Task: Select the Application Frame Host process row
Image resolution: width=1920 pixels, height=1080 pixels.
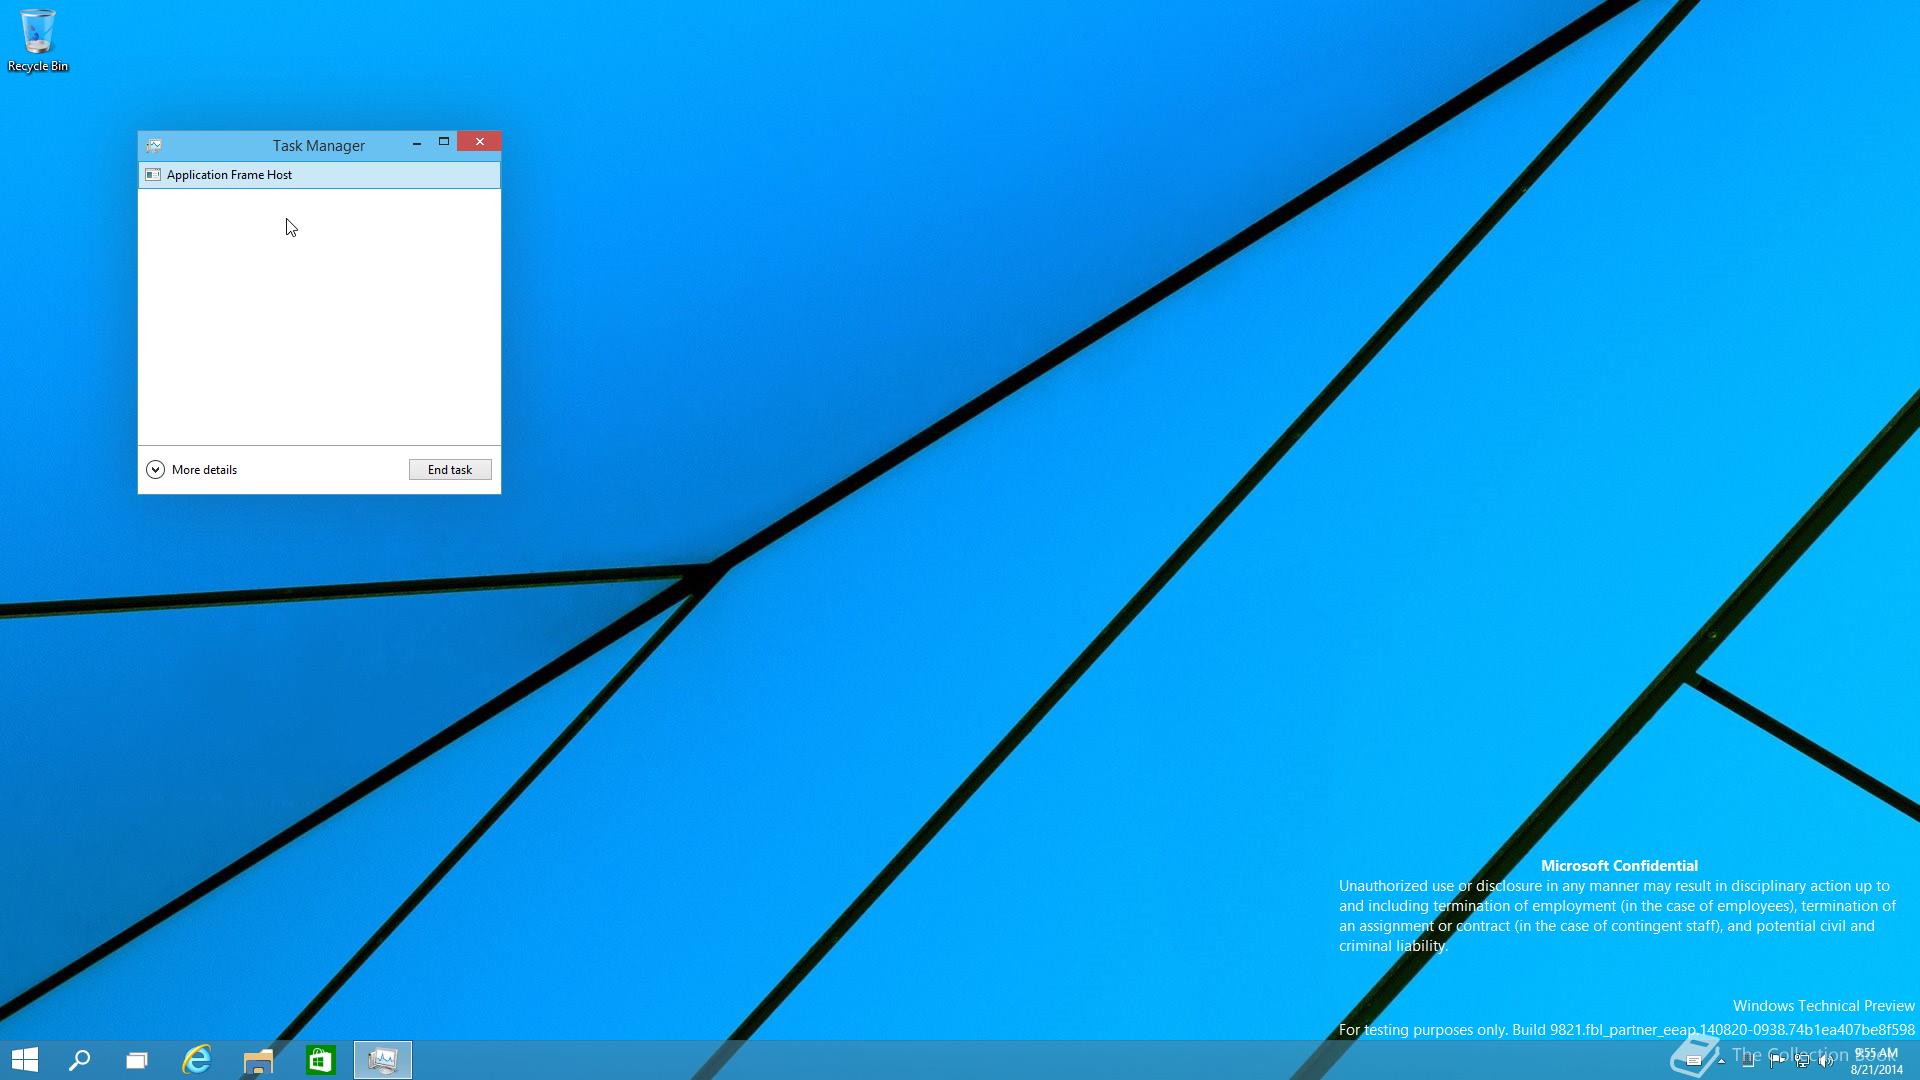Action: 319,175
